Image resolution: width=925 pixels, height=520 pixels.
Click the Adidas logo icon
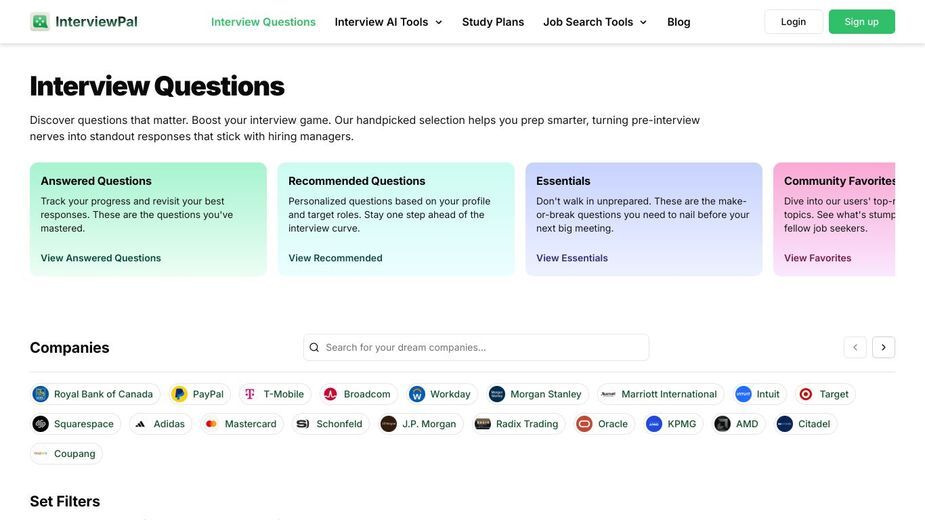click(140, 424)
